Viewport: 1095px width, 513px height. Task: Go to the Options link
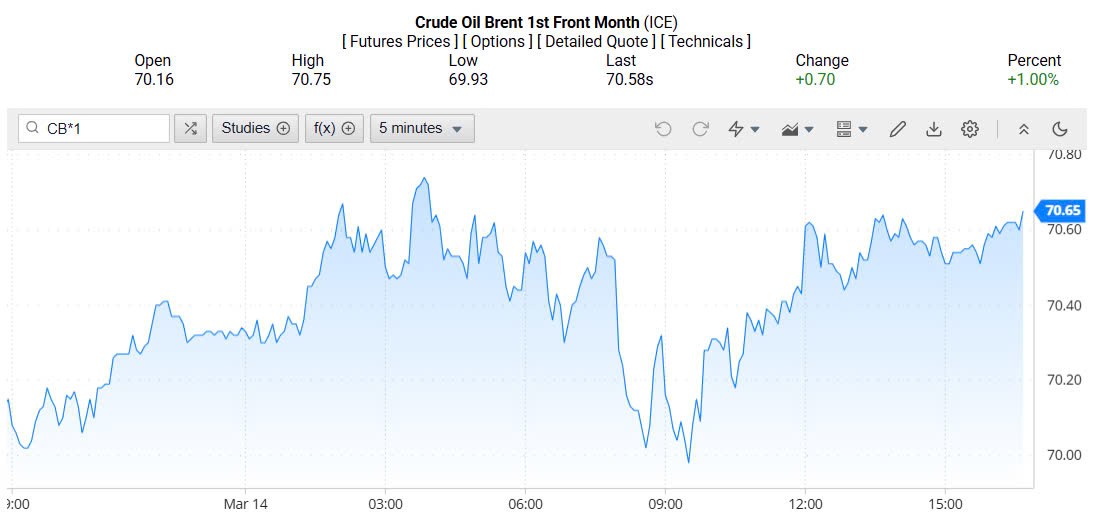tap(497, 41)
